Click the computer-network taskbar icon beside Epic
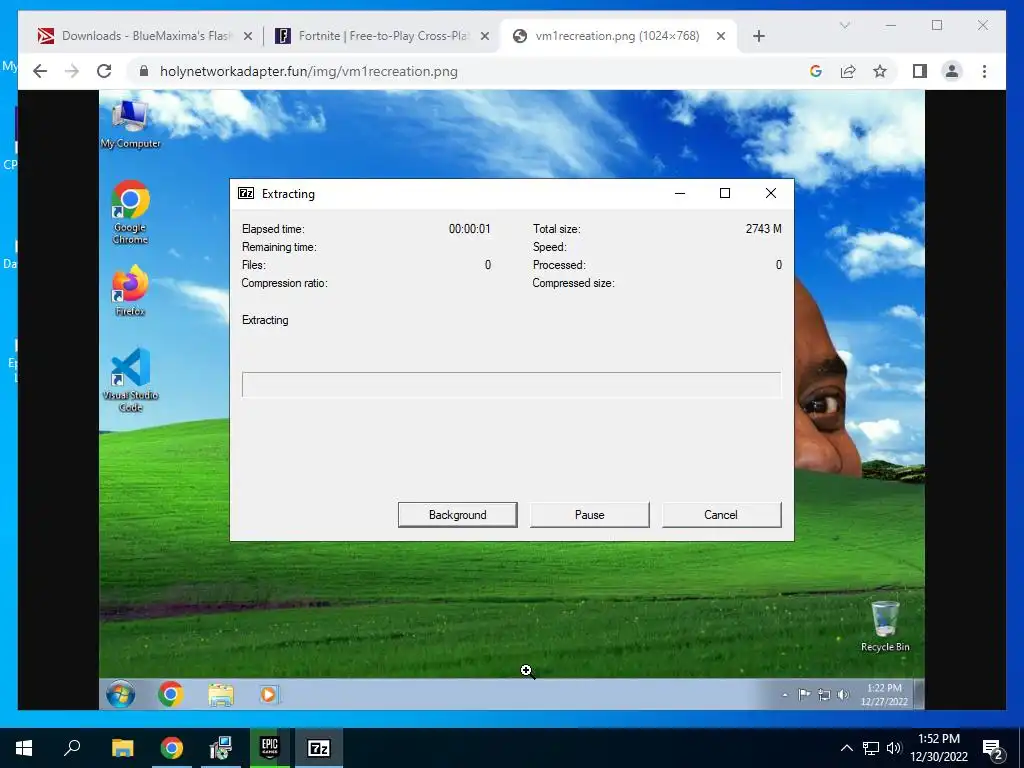The width and height of the screenshot is (1024, 768). coord(221,748)
